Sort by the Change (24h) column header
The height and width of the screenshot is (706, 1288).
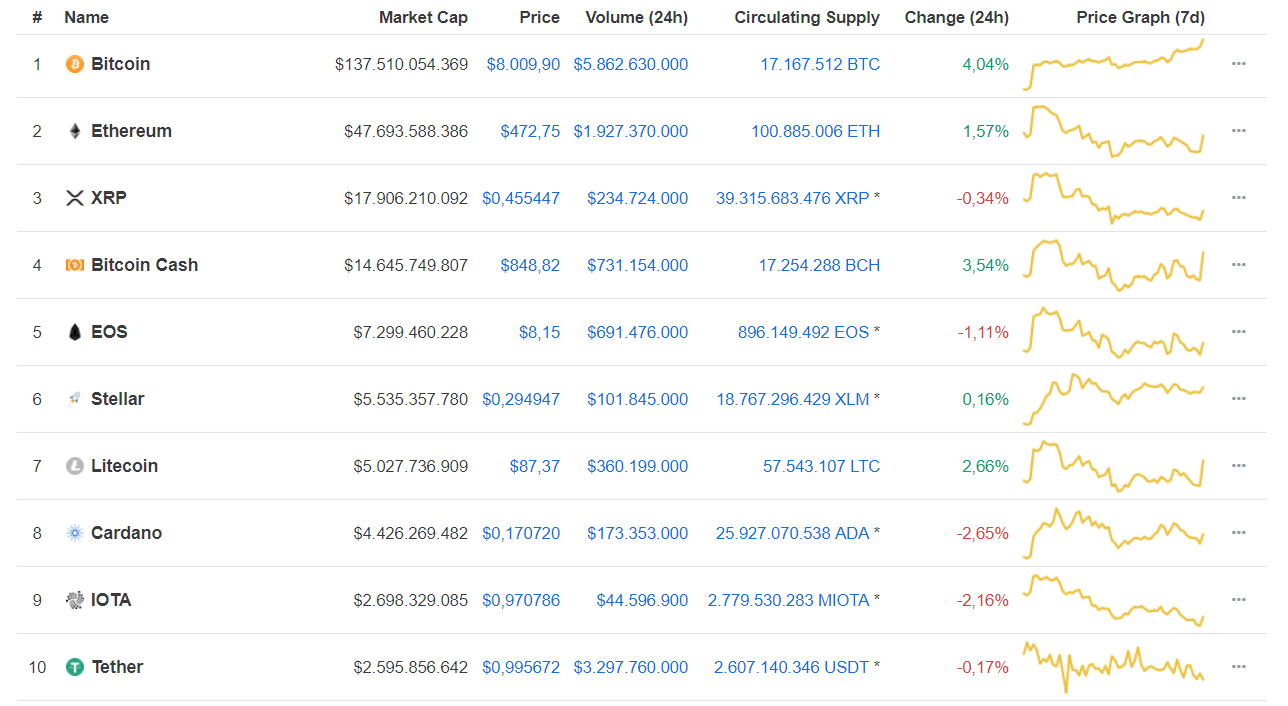[956, 17]
